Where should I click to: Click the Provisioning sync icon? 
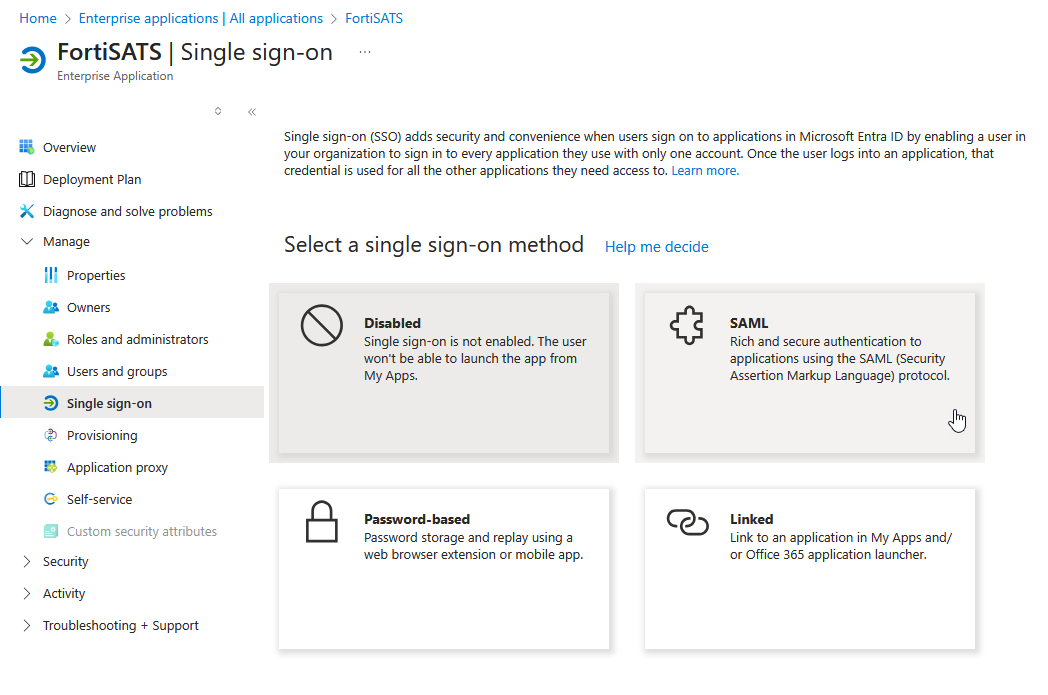pyautogui.click(x=51, y=435)
